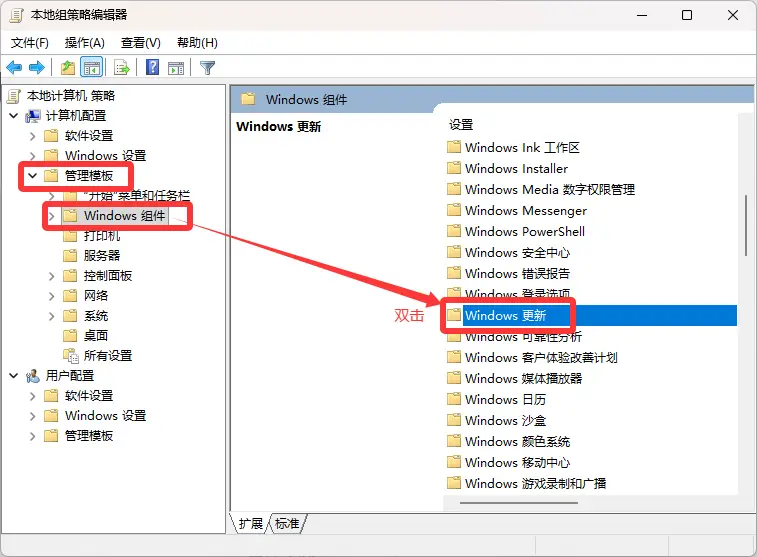Select the Windows 媒体播放器 entry
Screen dimensions: 757x557
[x=524, y=378]
